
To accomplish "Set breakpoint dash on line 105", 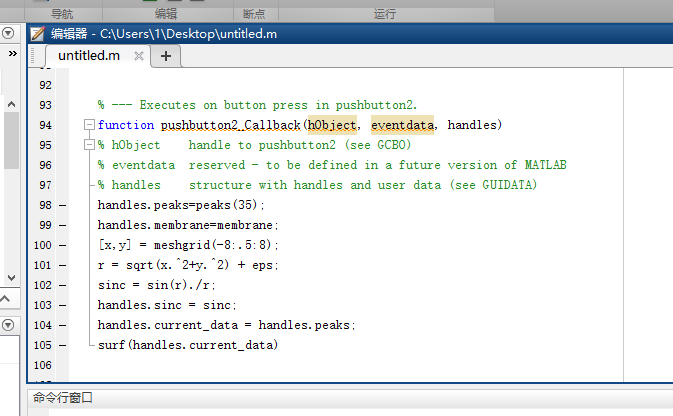I will [63, 345].
